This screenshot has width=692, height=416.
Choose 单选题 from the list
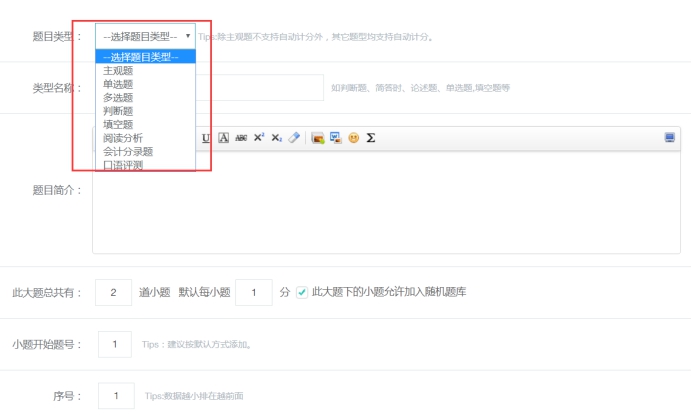coord(145,84)
